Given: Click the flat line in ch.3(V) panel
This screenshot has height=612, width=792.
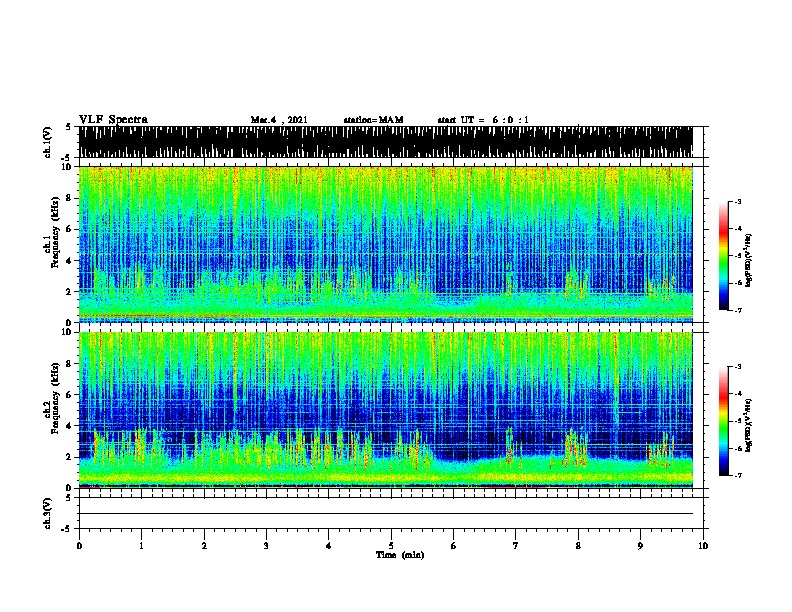Looking at the screenshot, I should click(385, 514).
